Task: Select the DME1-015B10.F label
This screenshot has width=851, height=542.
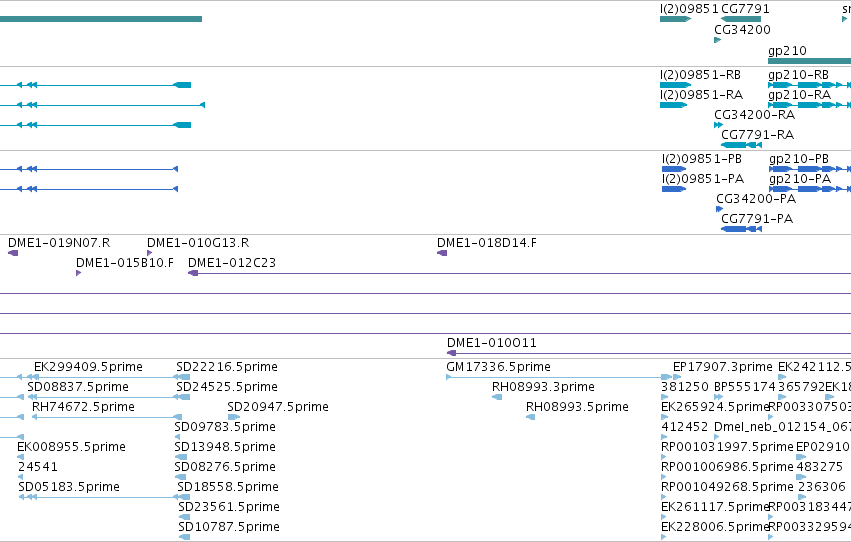Action: click(x=125, y=263)
